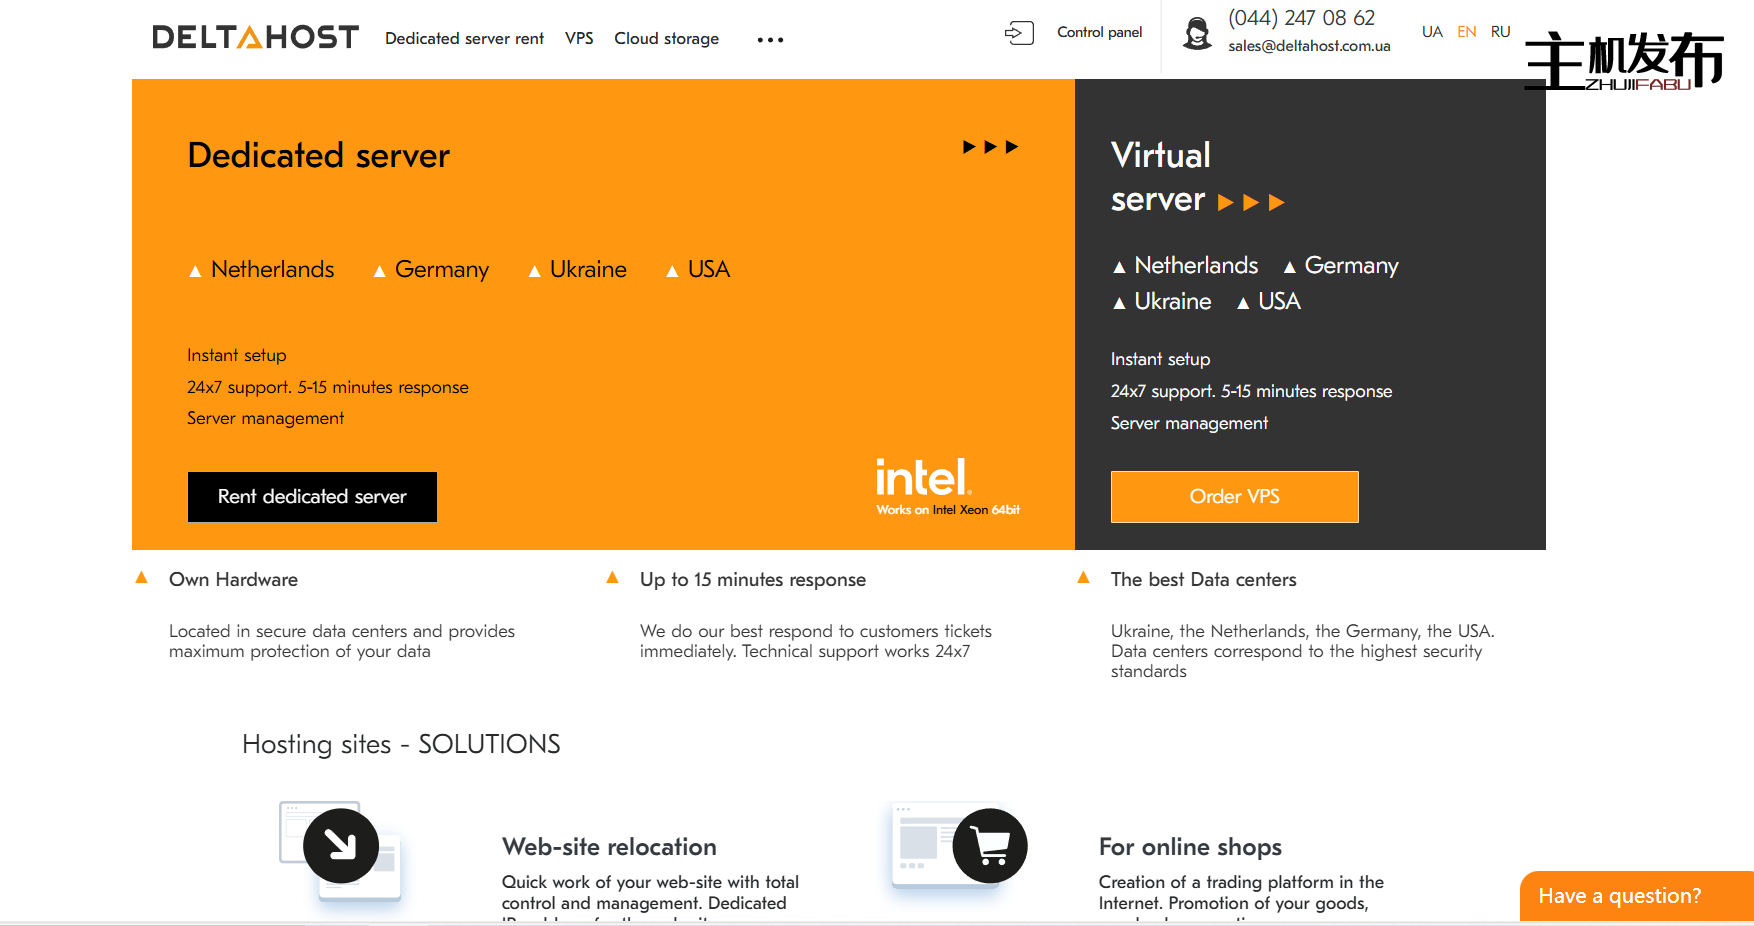Click the orange triple arrows beside Virtual server

tap(1250, 203)
